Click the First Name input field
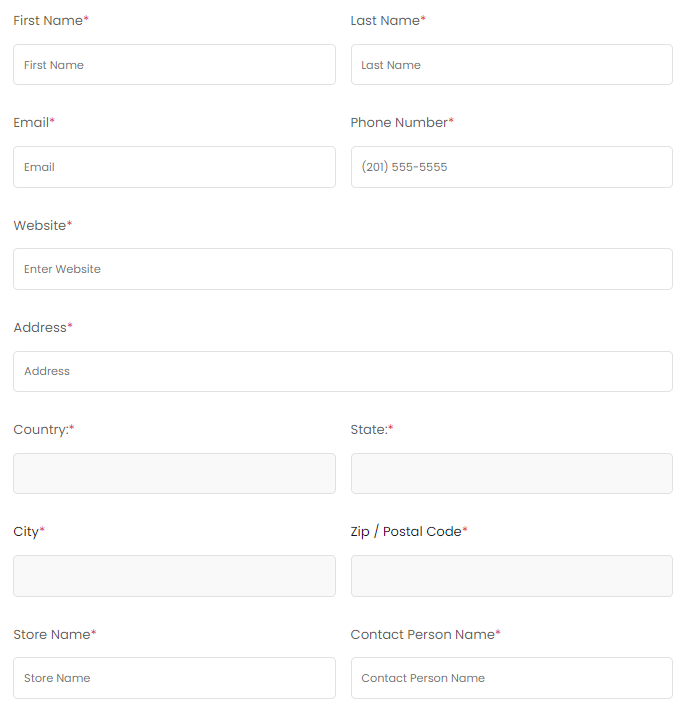This screenshot has height=723, width=694. tap(174, 65)
